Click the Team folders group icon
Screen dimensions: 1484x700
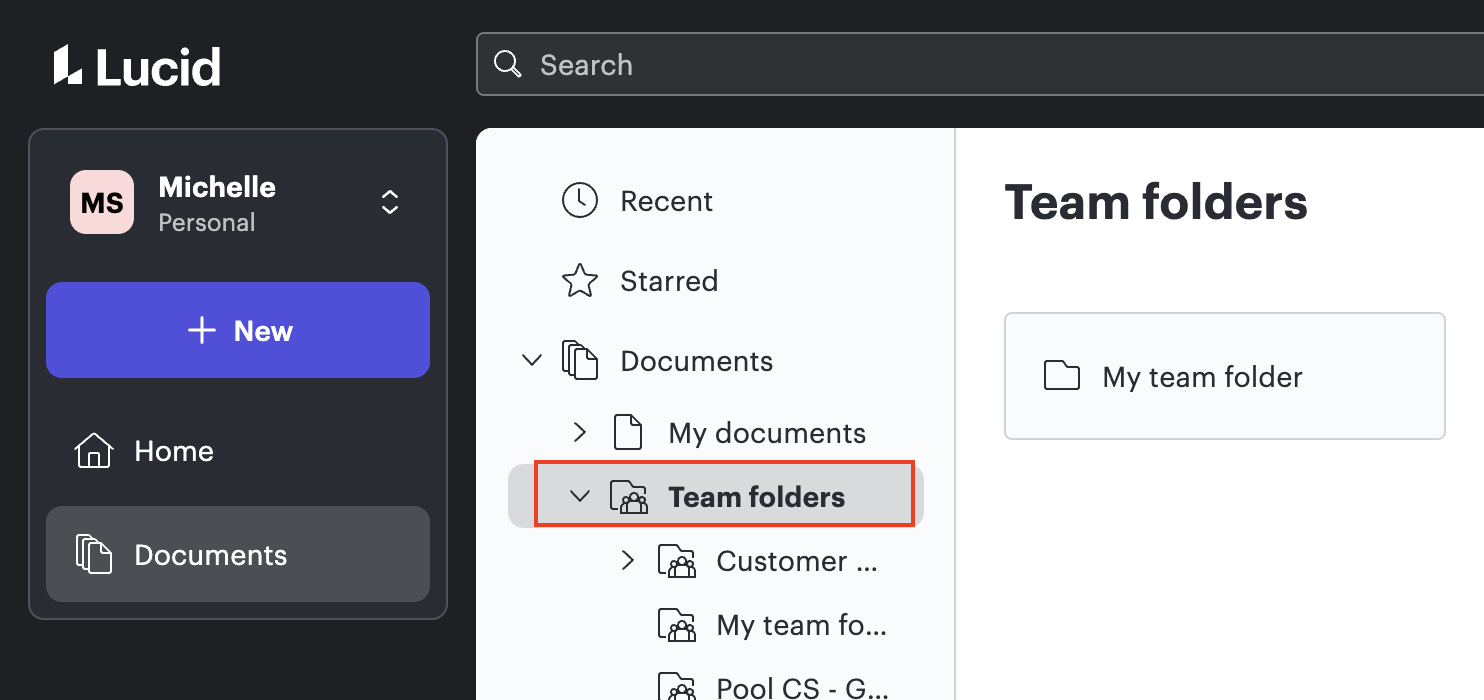pos(628,495)
